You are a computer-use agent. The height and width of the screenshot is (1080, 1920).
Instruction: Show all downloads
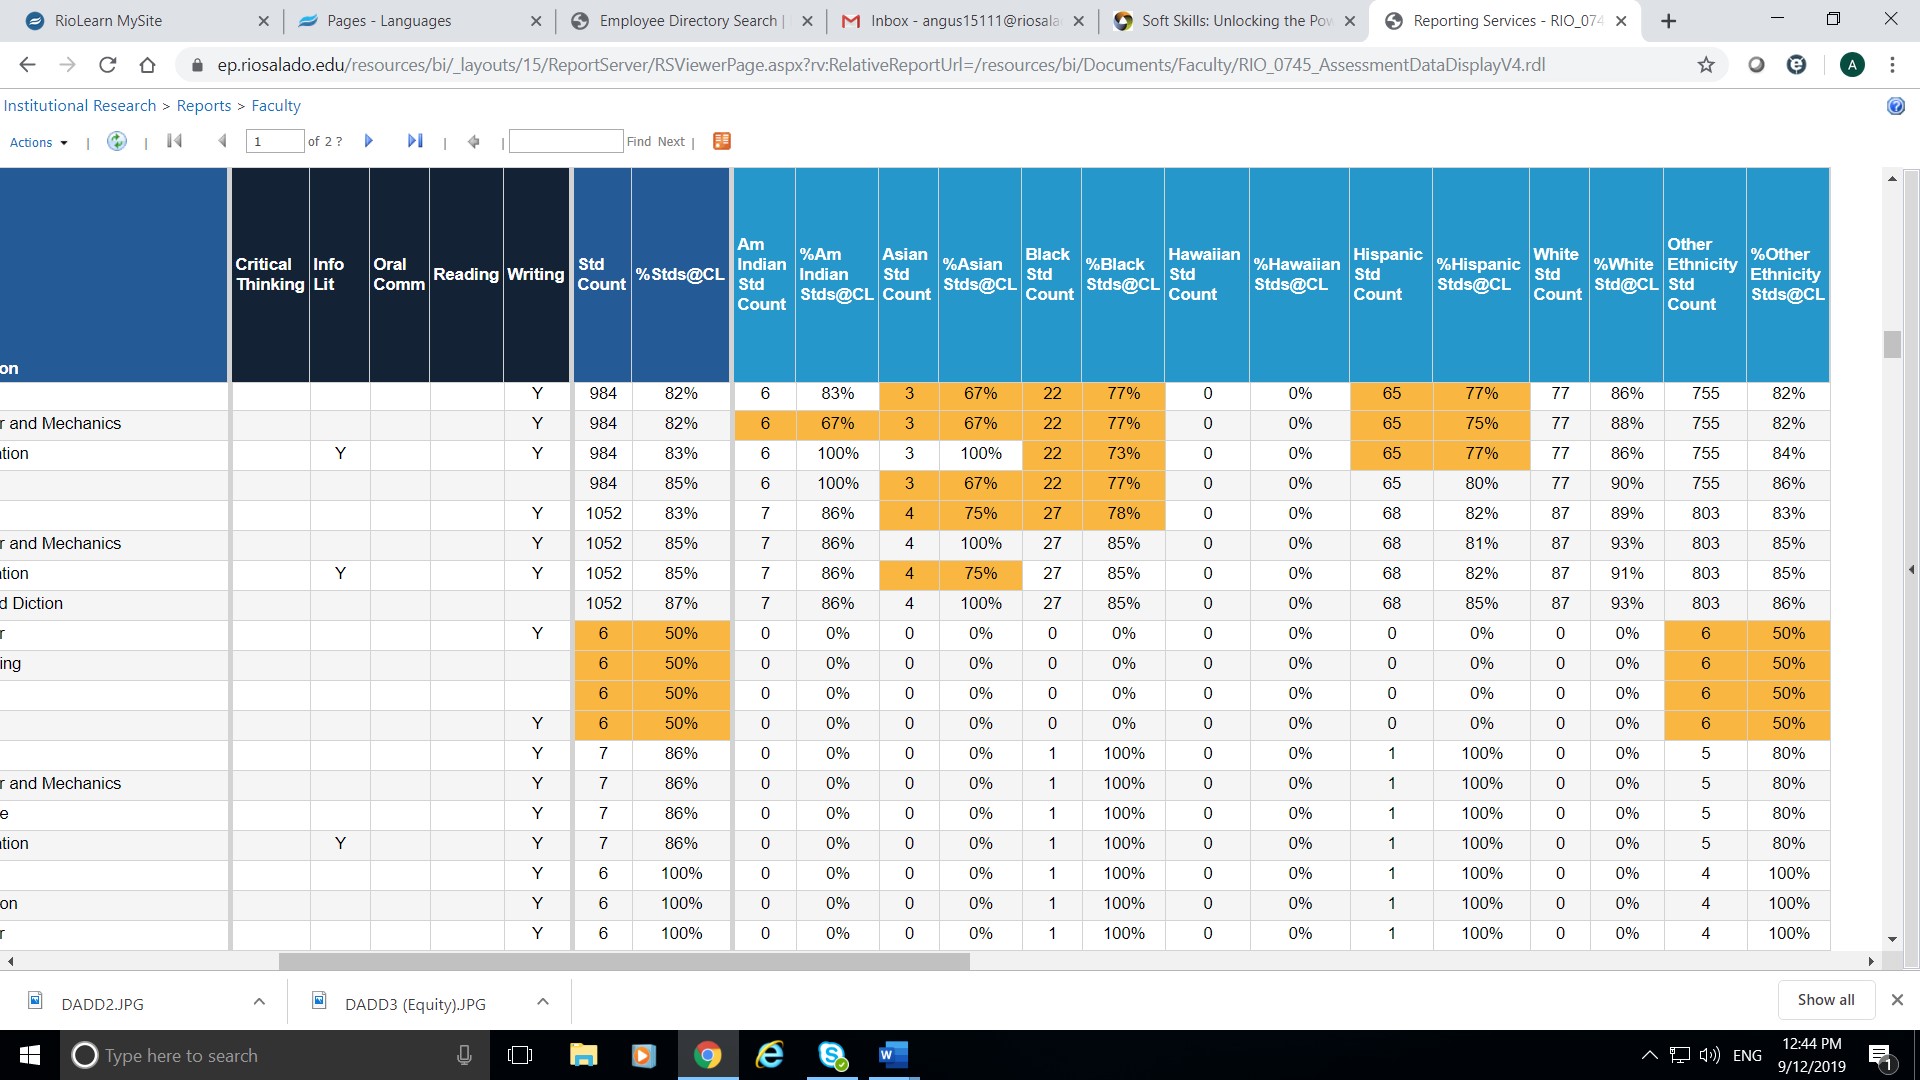tap(1825, 999)
